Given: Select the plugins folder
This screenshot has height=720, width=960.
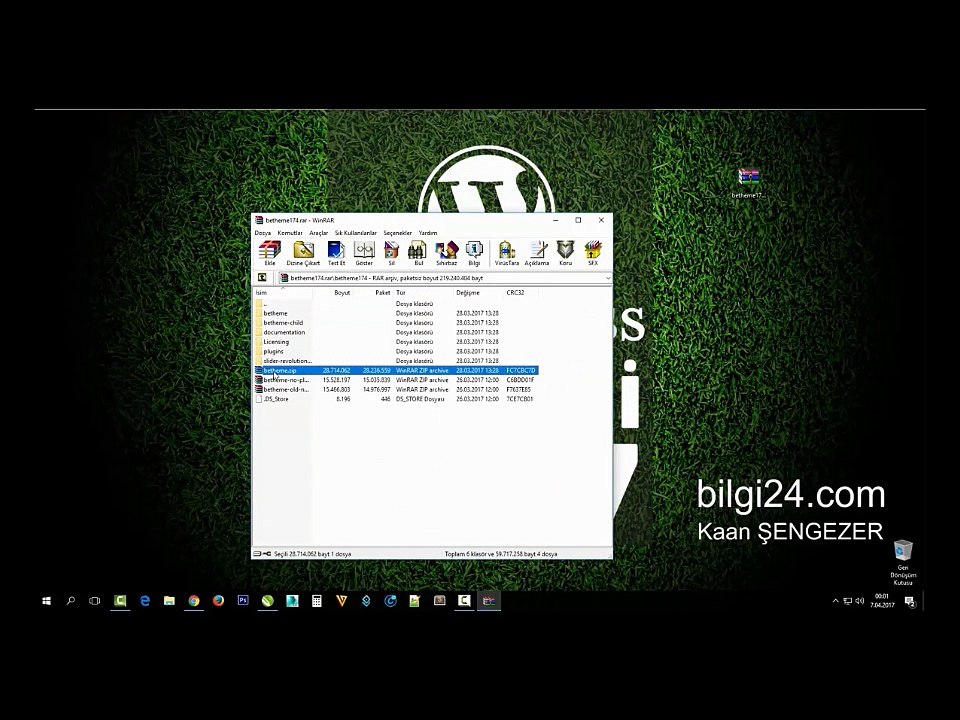Looking at the screenshot, I should tap(396, 351).
